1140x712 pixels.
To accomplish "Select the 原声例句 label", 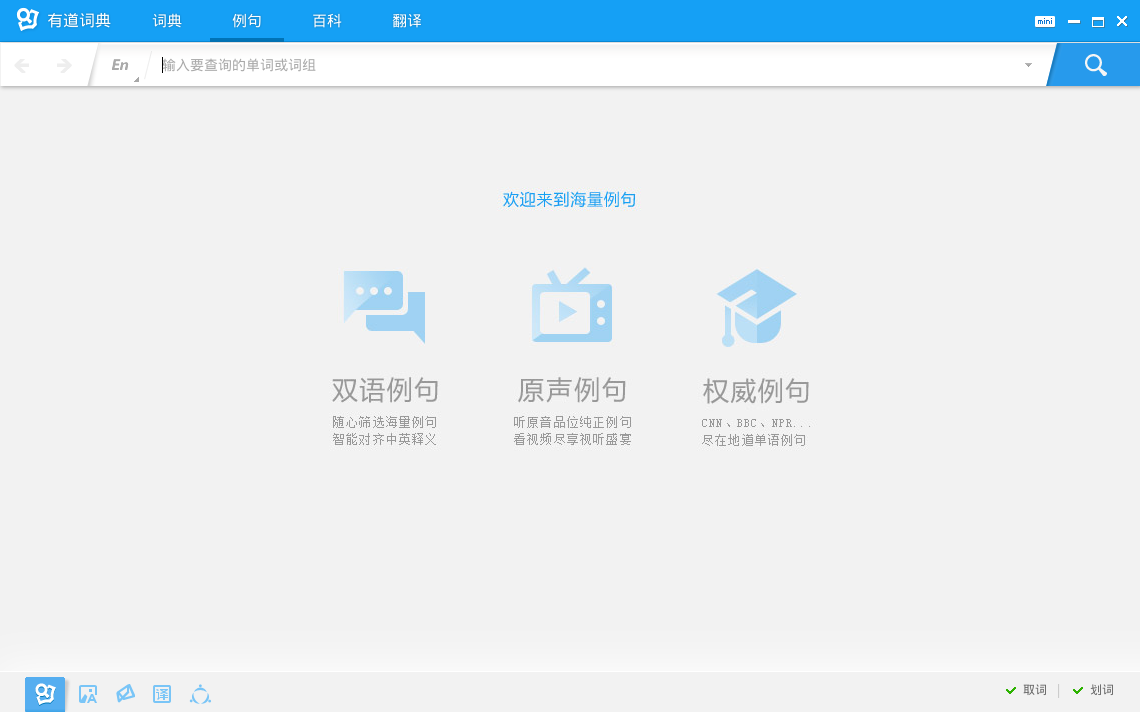I will (x=572, y=390).
